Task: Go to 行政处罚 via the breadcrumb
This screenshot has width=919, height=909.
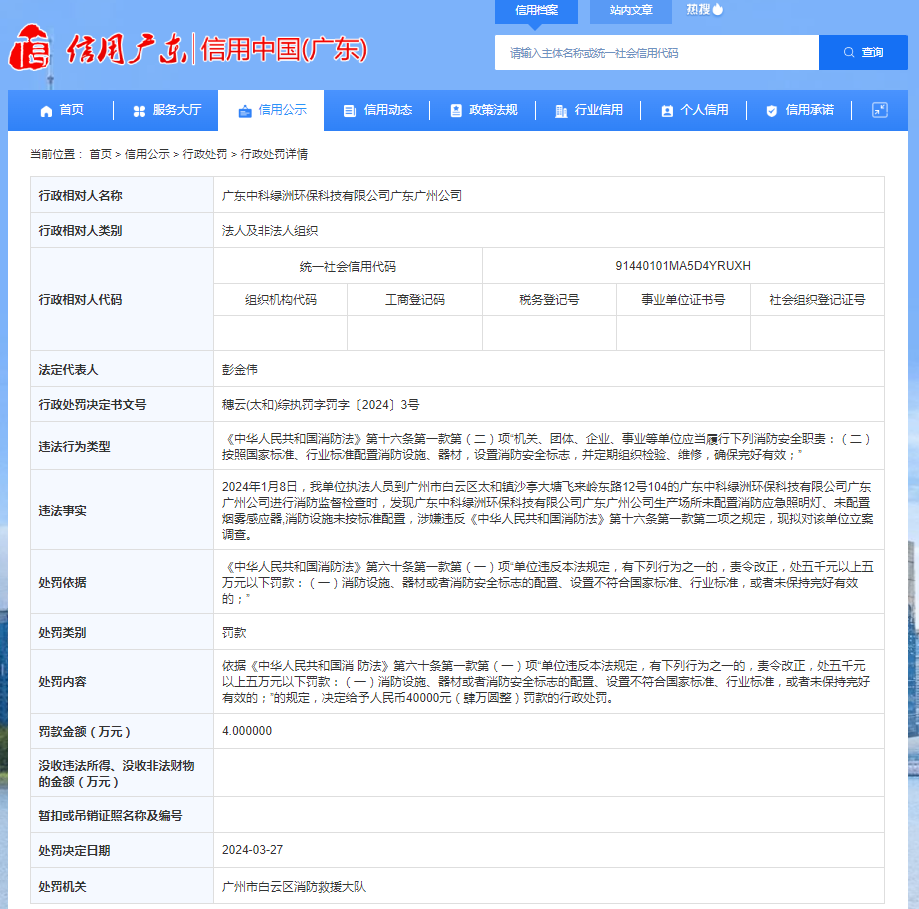Action: pyautogui.click(x=205, y=154)
